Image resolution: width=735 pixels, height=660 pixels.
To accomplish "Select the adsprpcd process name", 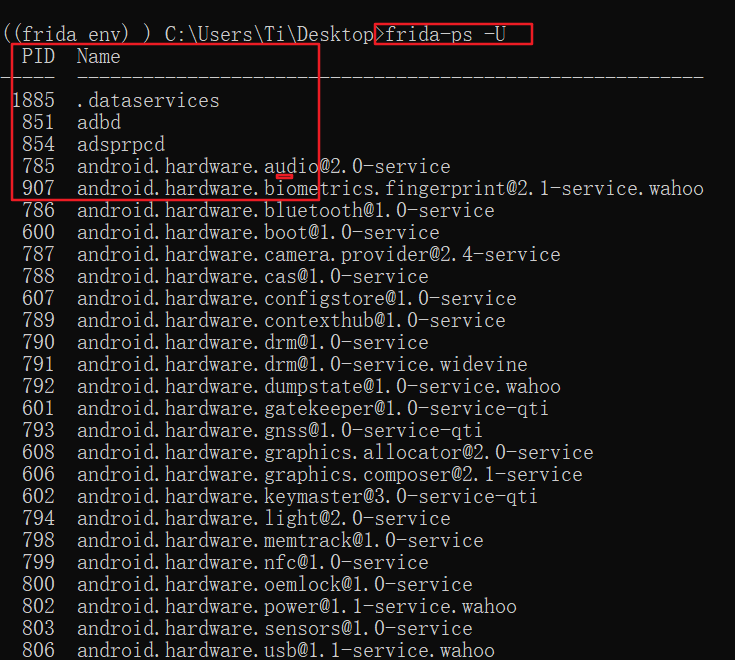I will point(121,144).
